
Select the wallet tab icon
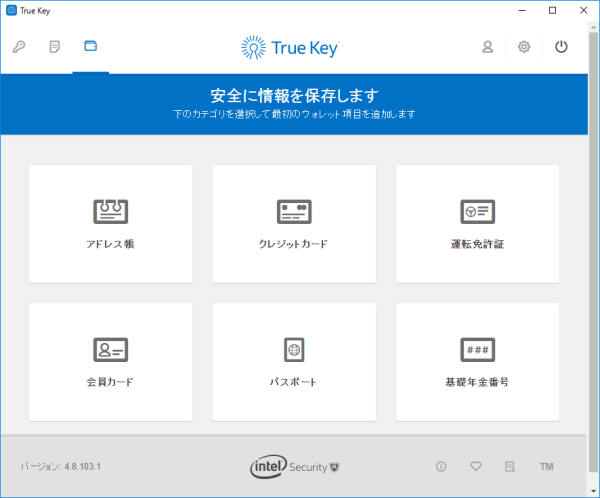(91, 46)
